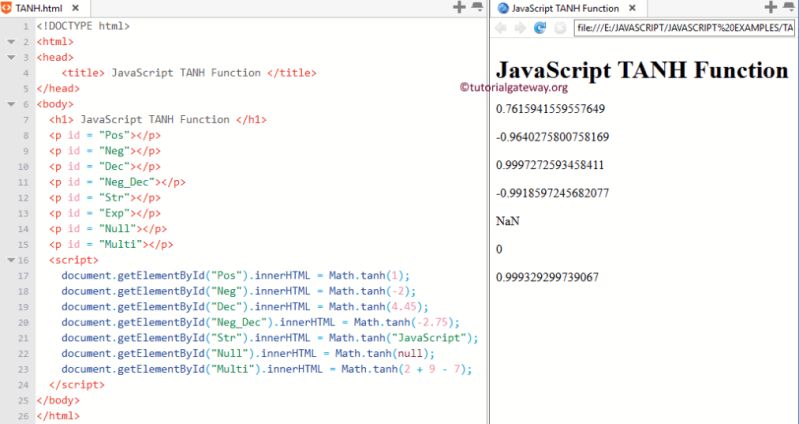The image size is (799, 424).
Task: Select the JavaScript TANH Function preview tab
Action: [x=567, y=8]
